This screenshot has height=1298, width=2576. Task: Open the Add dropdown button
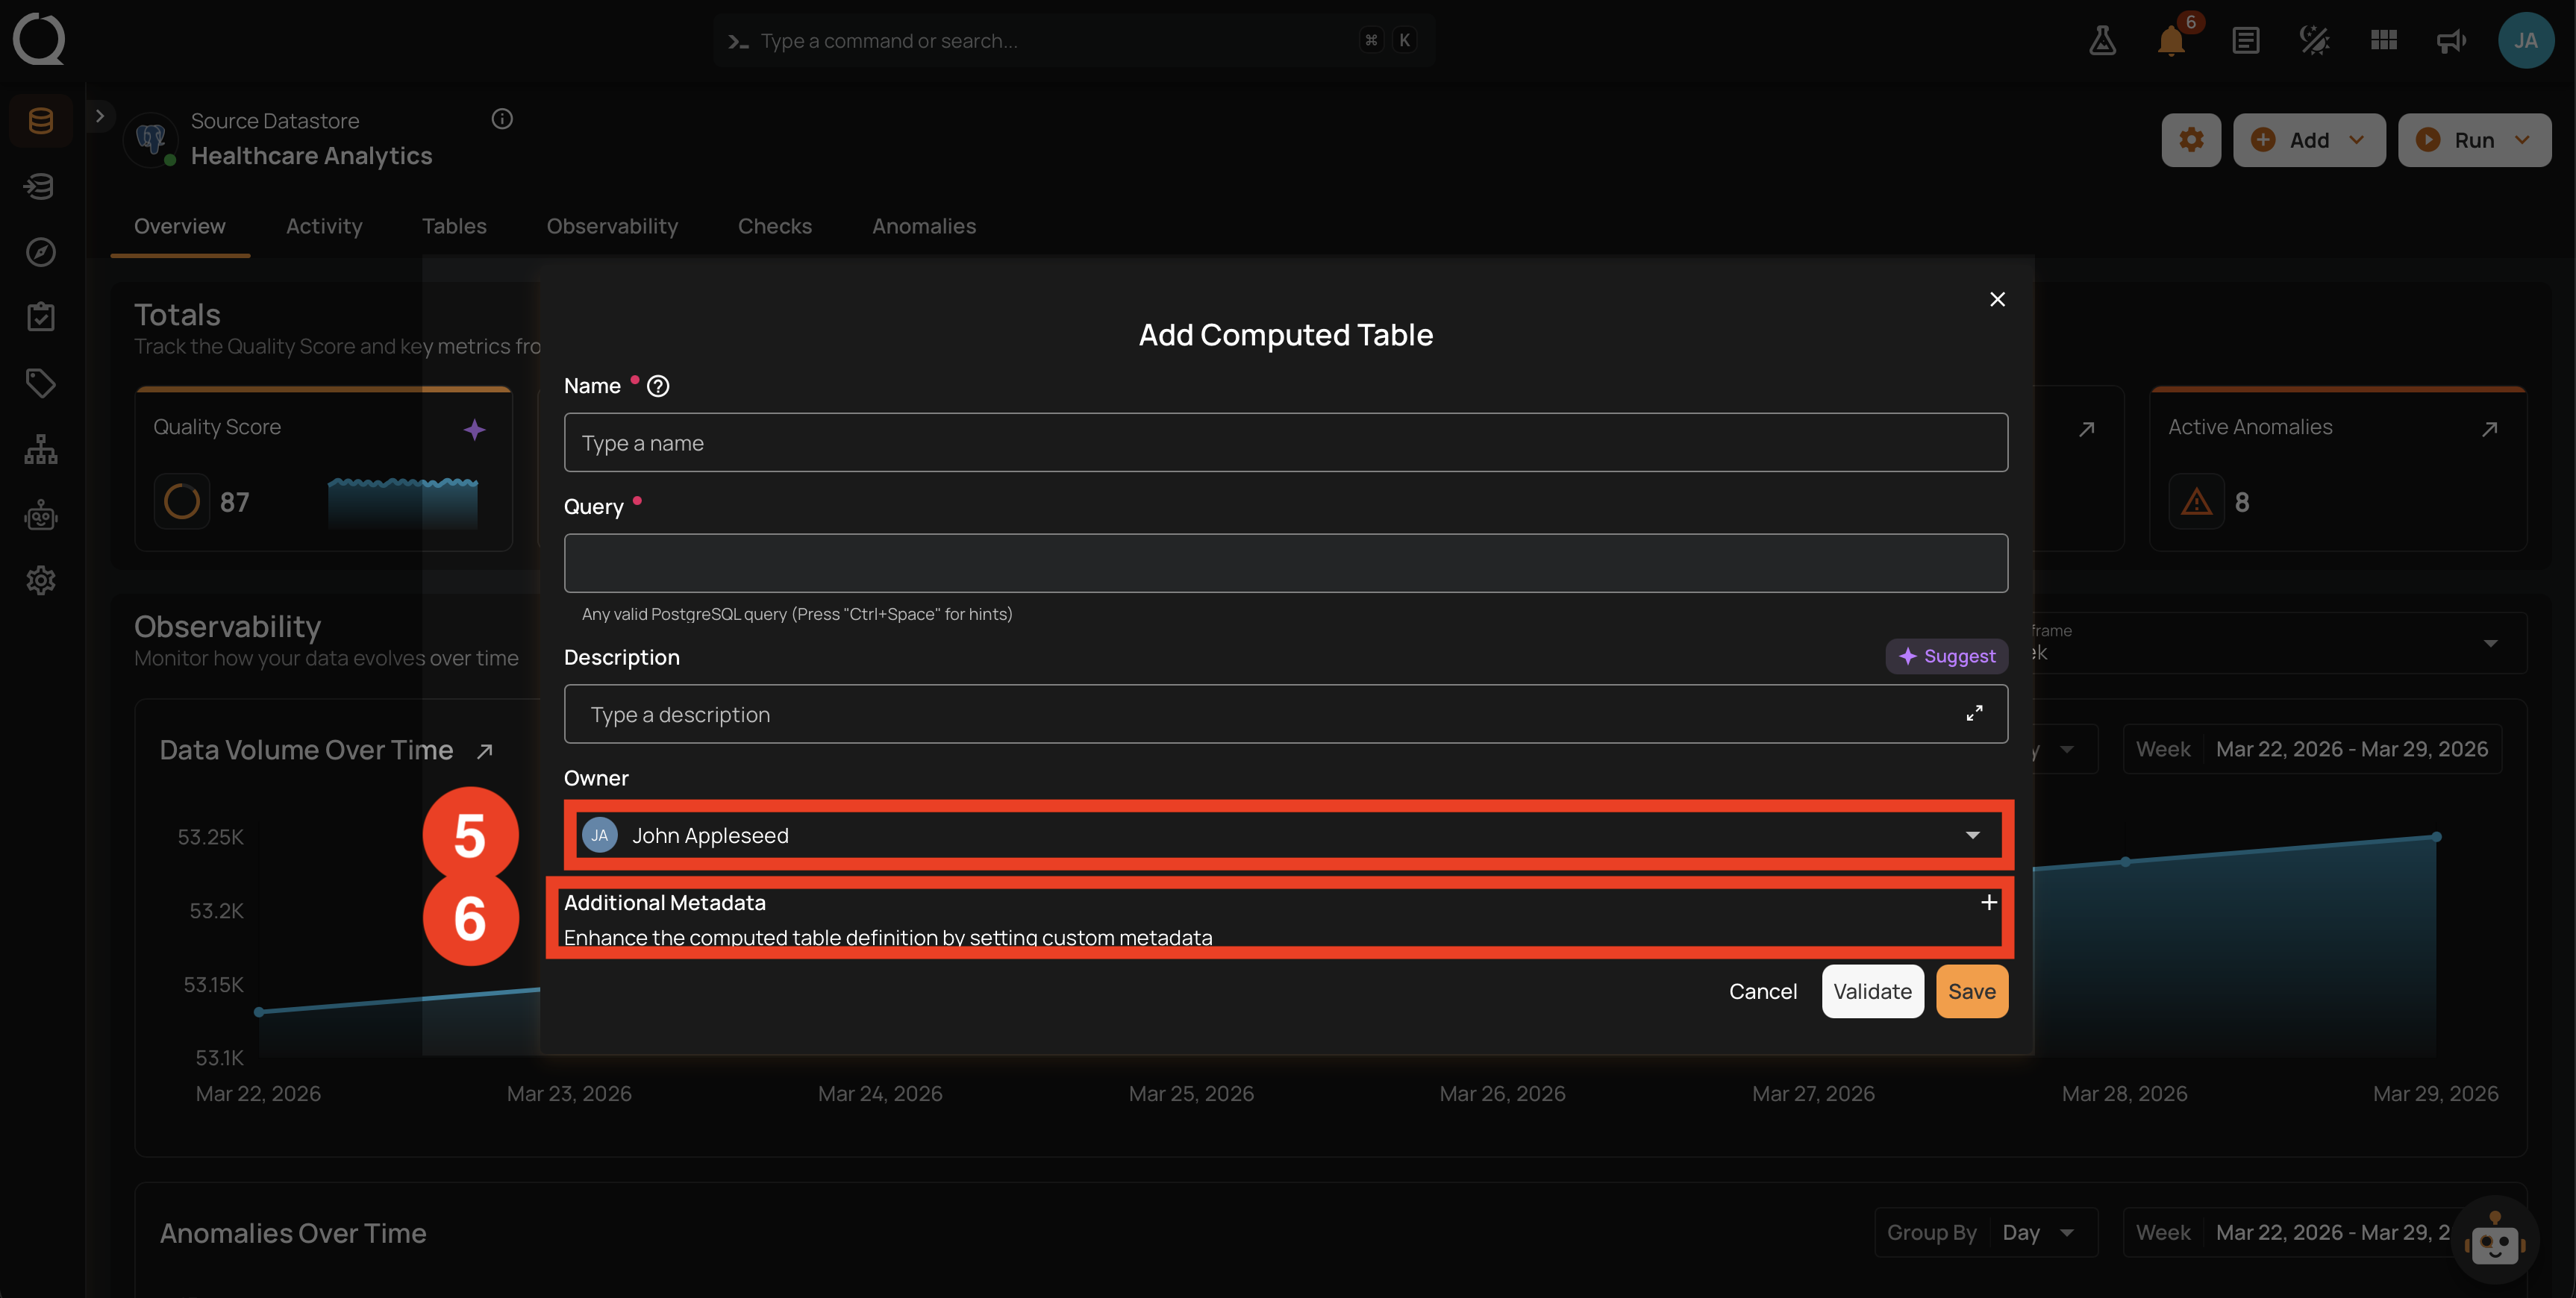pos(2308,140)
